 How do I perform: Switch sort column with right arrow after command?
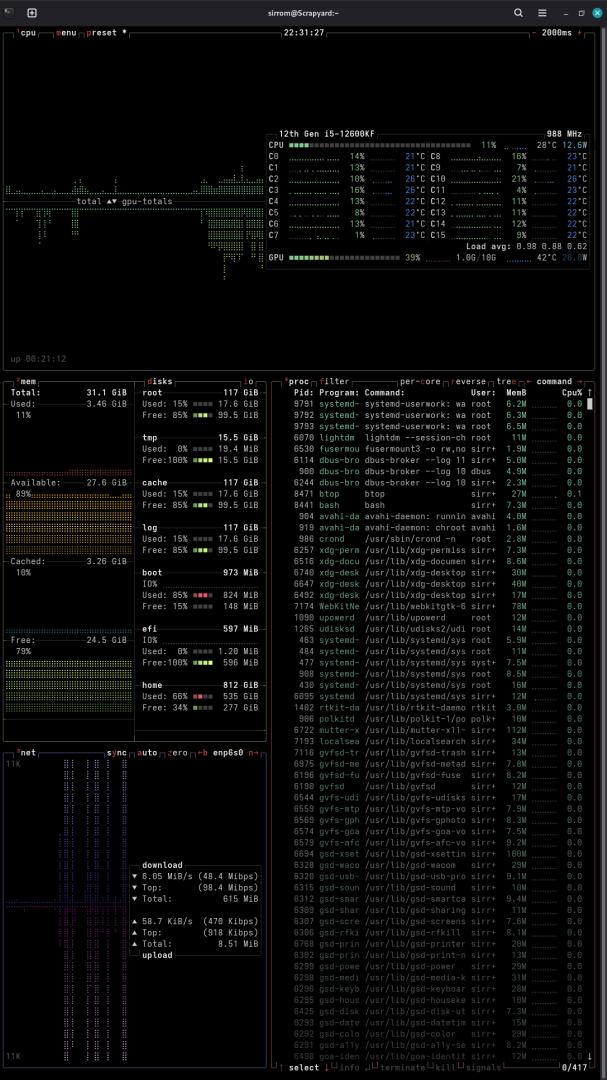click(580, 381)
